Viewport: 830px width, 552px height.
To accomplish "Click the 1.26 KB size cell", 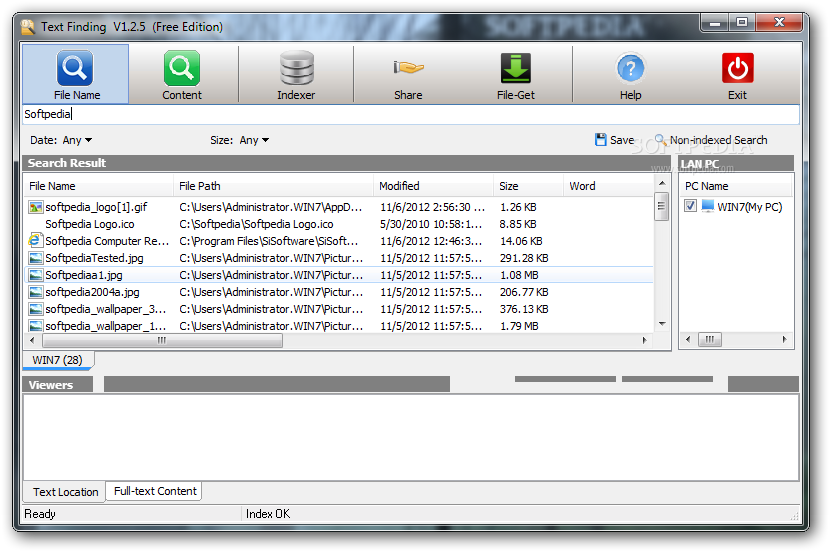I will 518,207.
